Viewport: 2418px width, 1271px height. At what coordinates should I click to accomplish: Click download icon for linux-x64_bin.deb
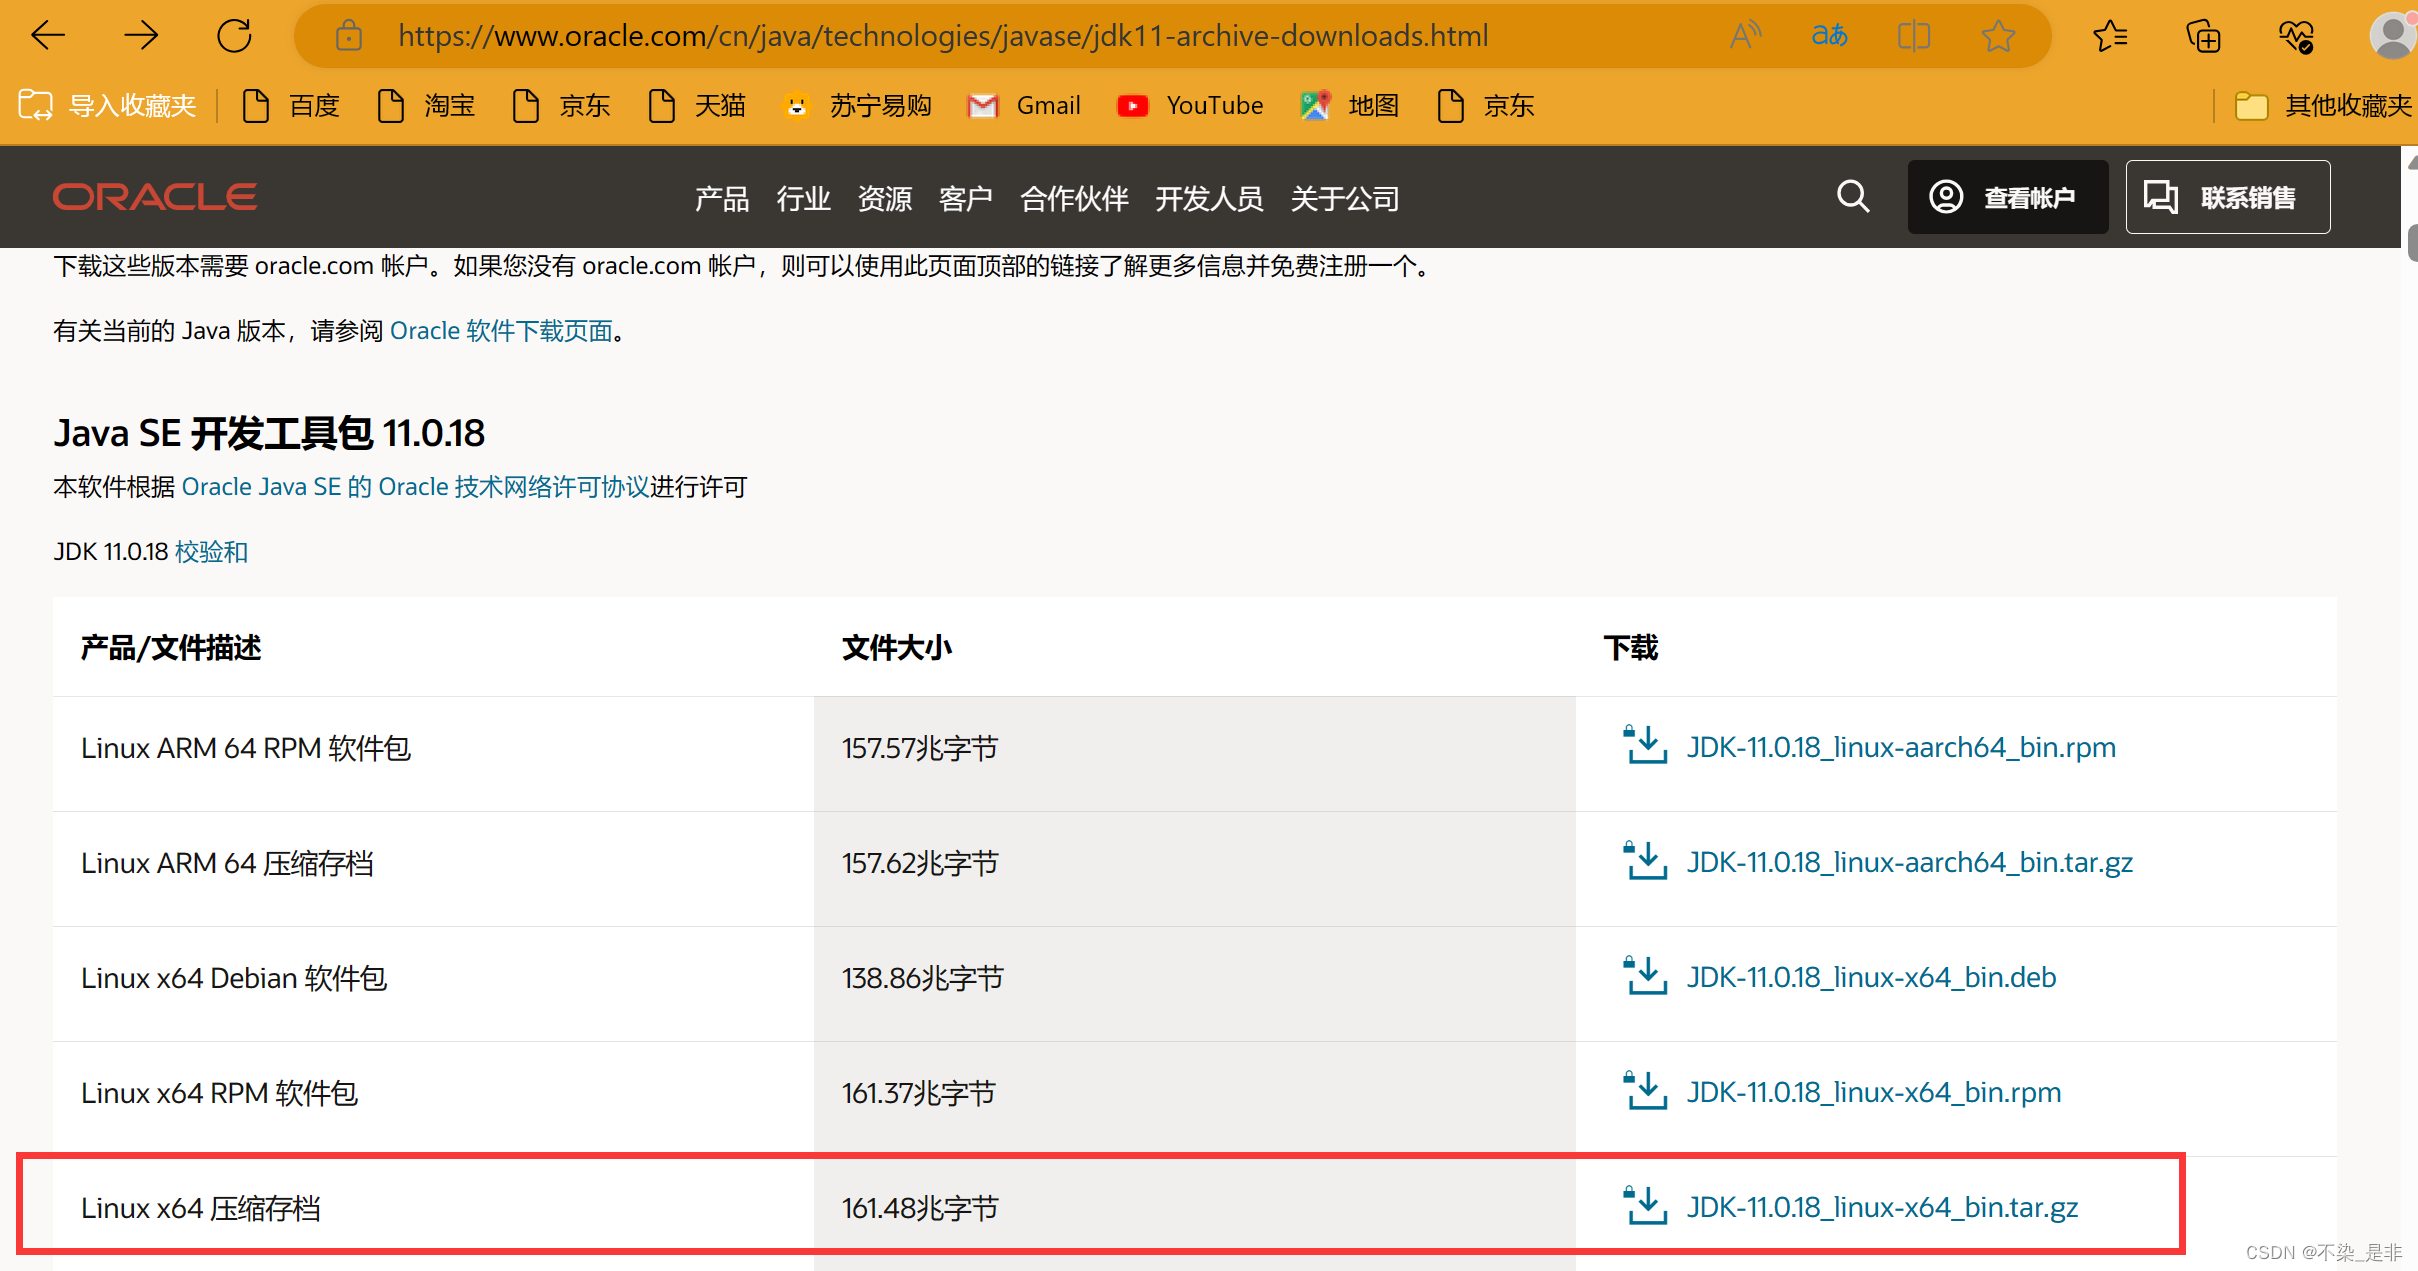[x=1644, y=976]
